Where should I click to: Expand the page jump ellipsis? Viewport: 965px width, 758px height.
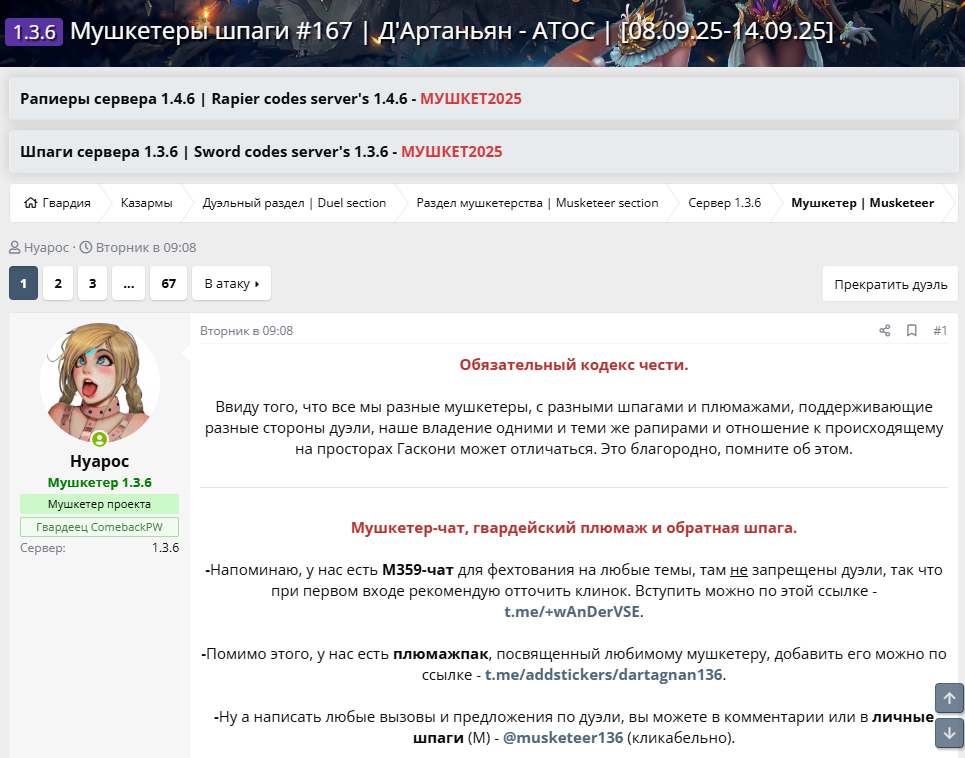click(x=128, y=284)
